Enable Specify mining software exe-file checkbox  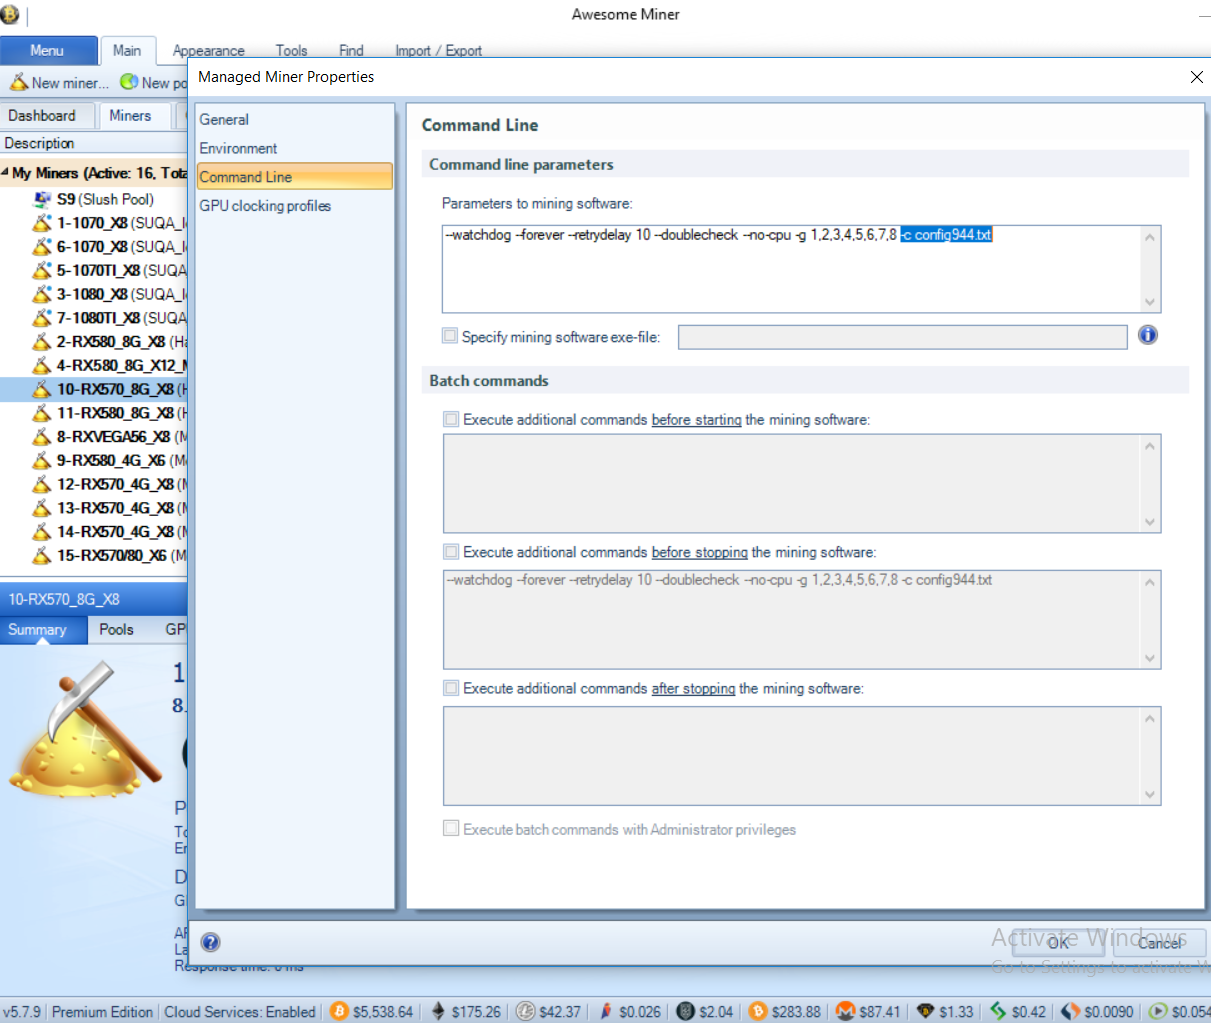click(x=450, y=336)
